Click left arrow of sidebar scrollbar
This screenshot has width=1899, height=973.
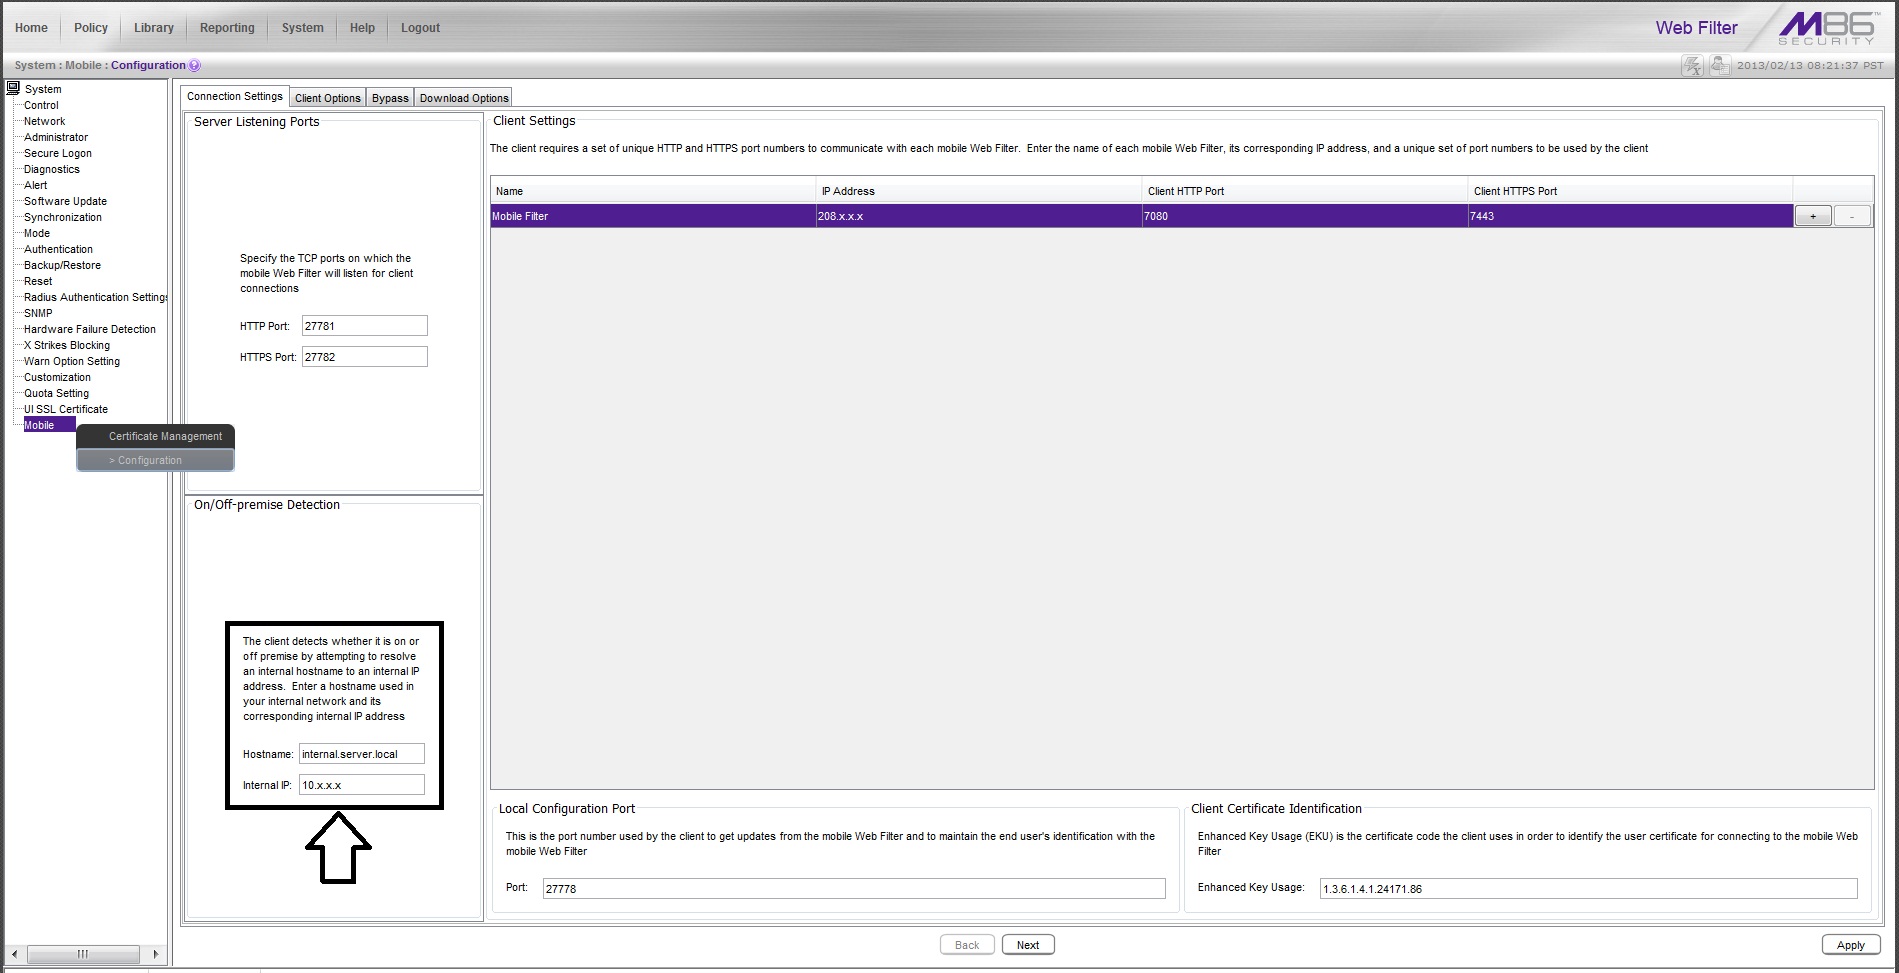[x=14, y=954]
